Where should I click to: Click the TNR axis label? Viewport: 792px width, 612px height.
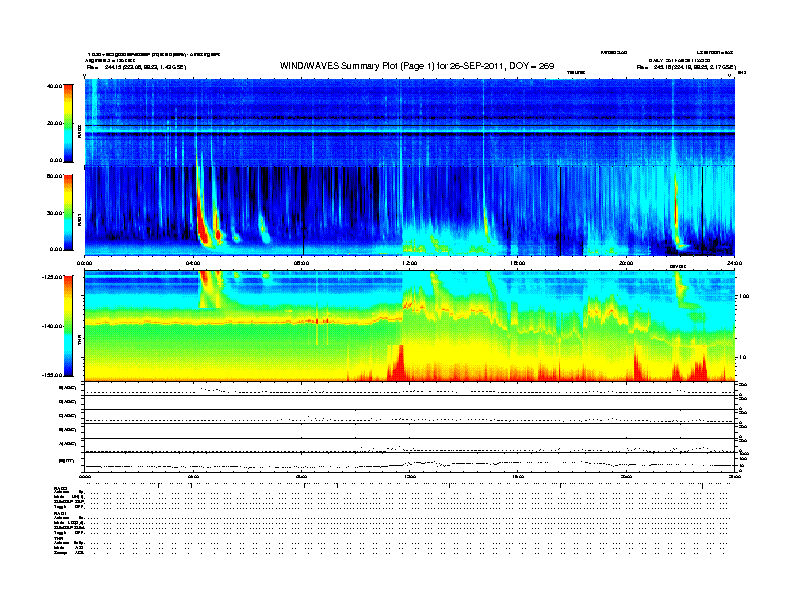79,342
